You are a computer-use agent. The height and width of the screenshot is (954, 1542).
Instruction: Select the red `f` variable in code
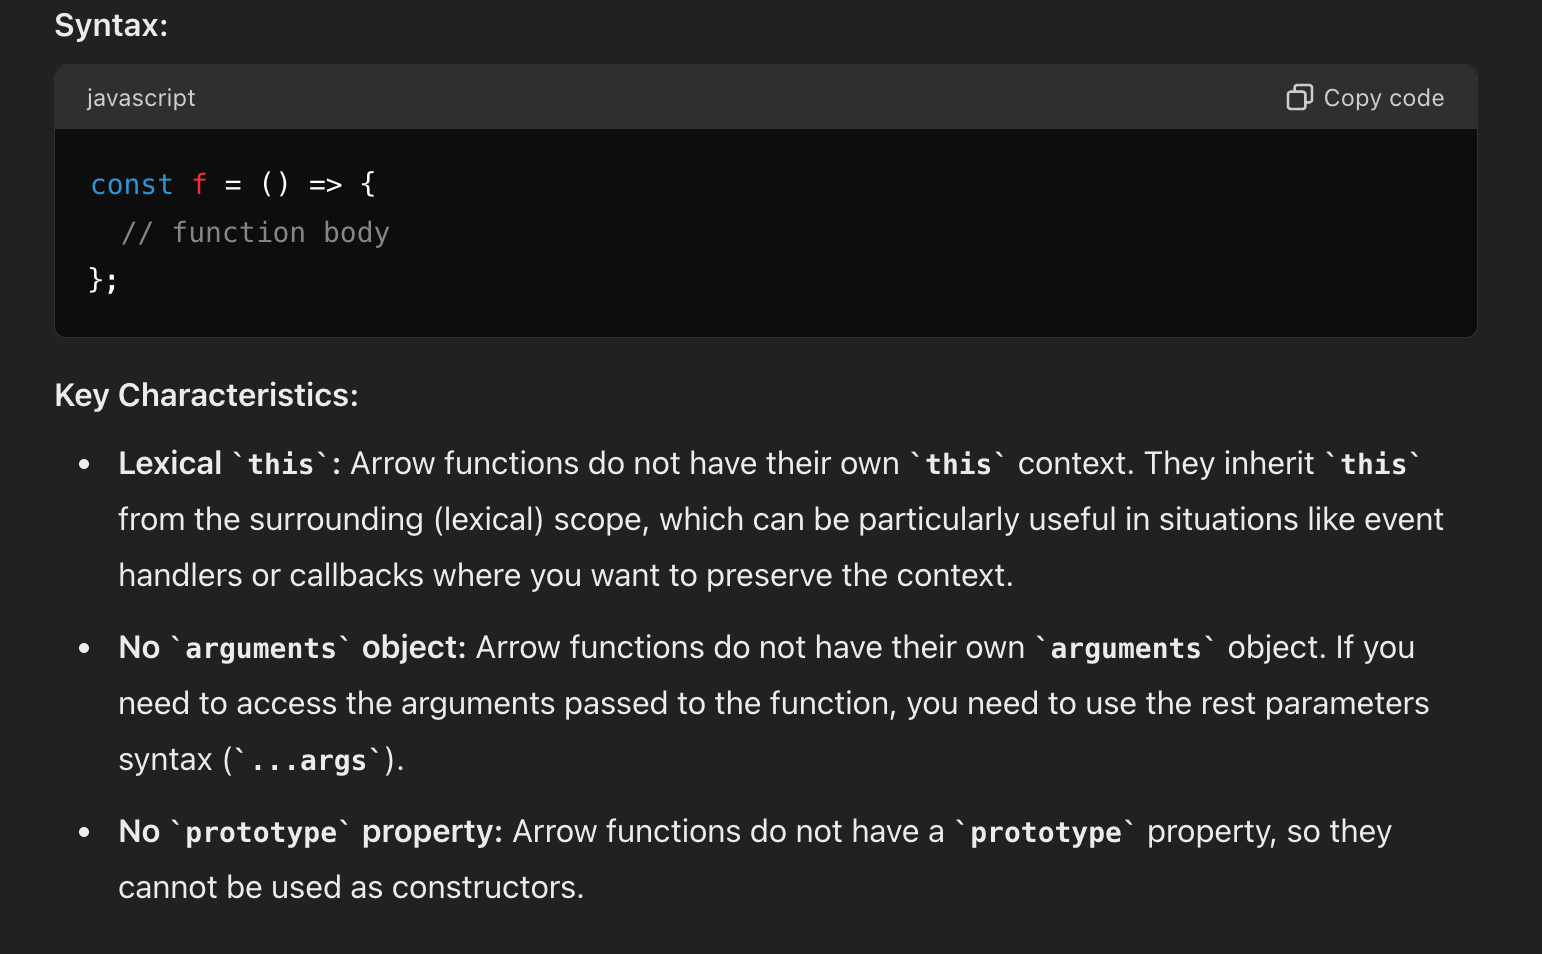[199, 184]
